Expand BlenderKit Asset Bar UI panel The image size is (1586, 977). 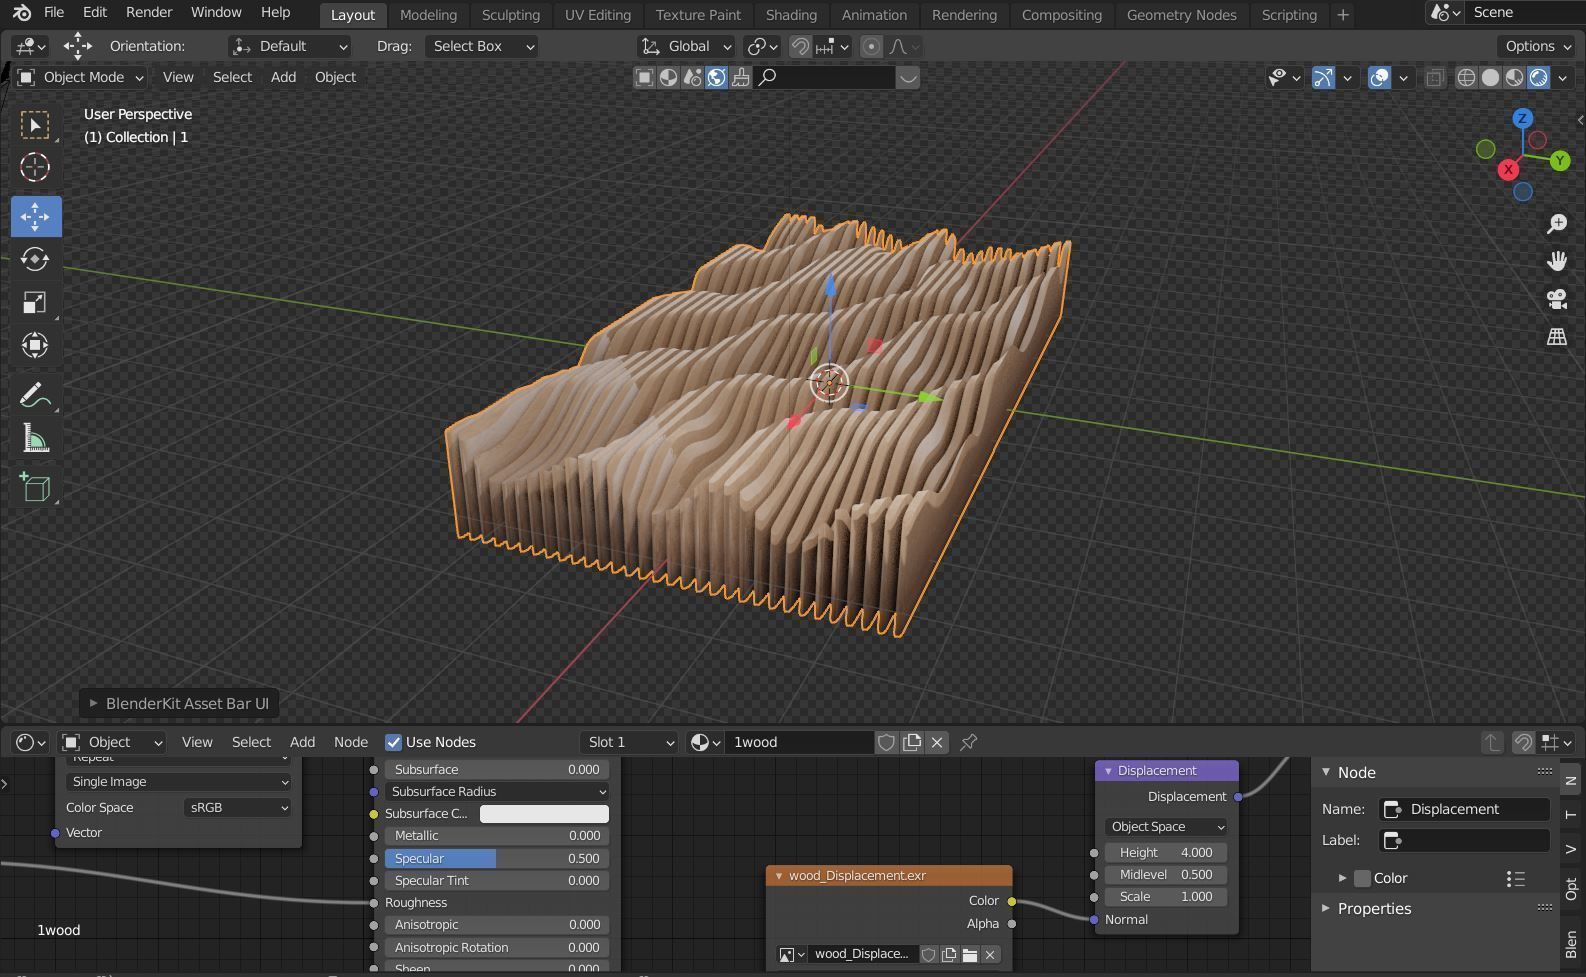coord(180,703)
